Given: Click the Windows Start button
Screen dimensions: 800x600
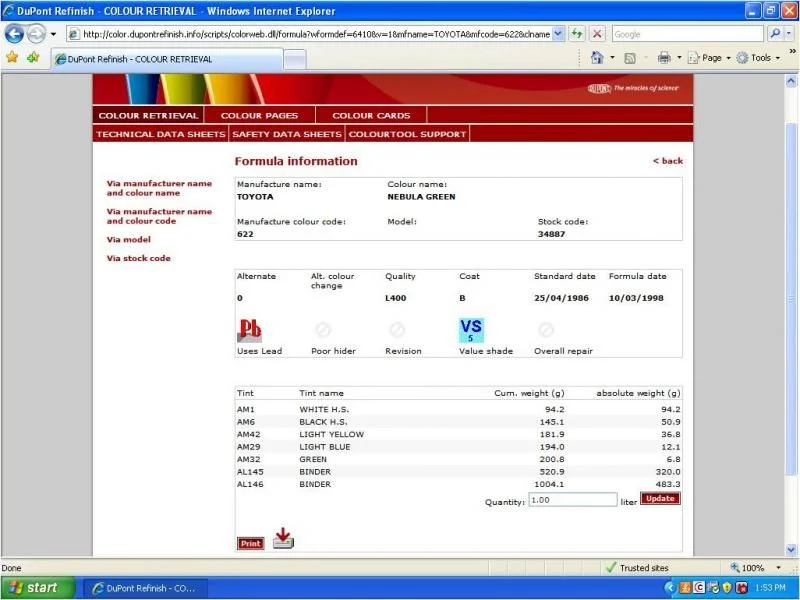Looking at the screenshot, I should [x=34, y=588].
